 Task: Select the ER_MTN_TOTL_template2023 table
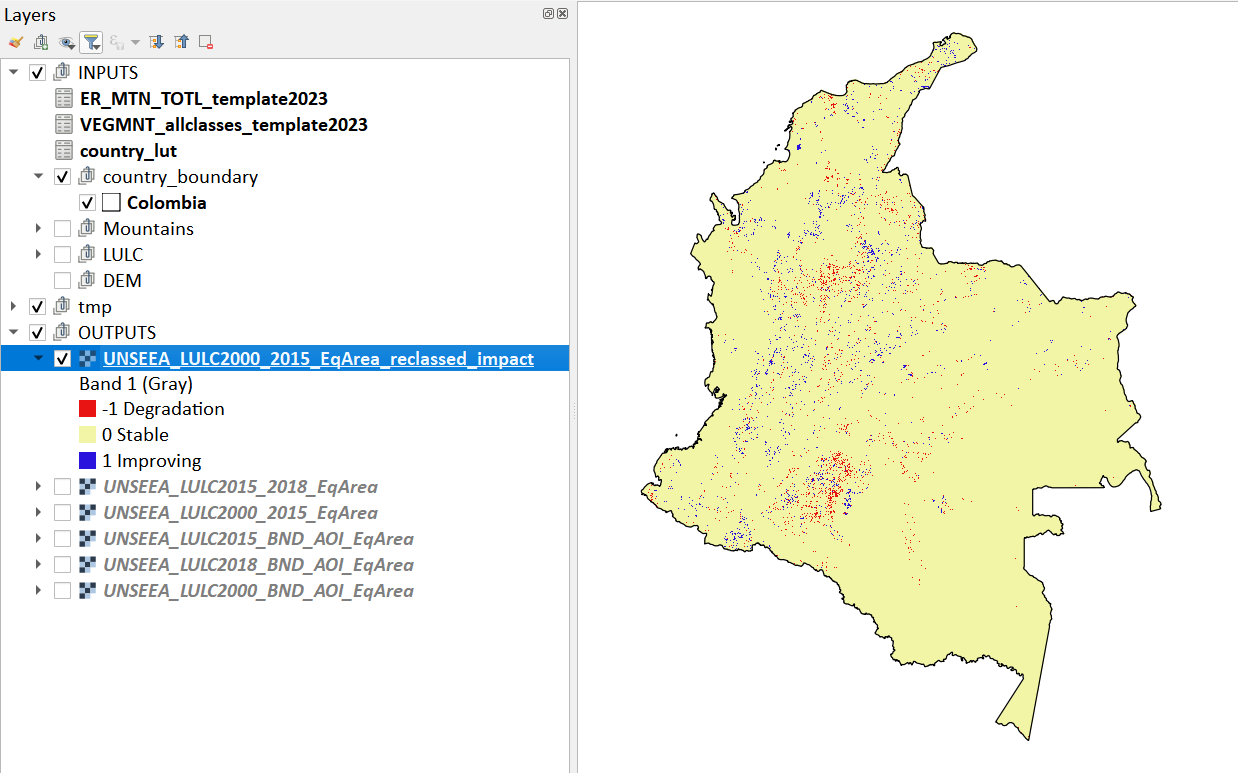(204, 99)
